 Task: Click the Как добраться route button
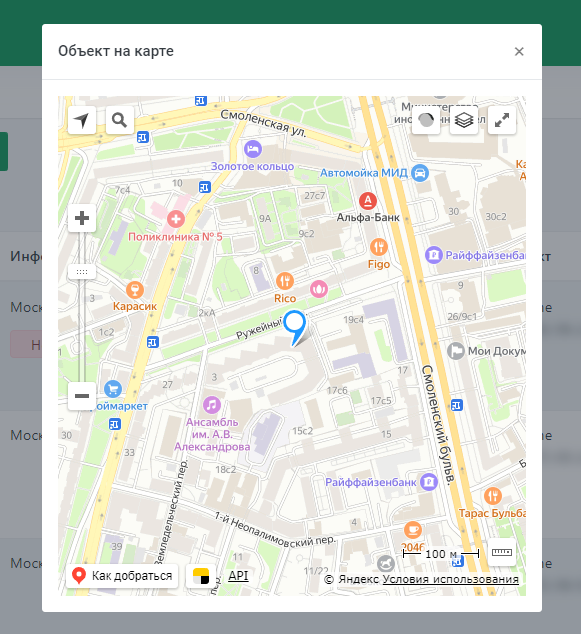(x=122, y=576)
